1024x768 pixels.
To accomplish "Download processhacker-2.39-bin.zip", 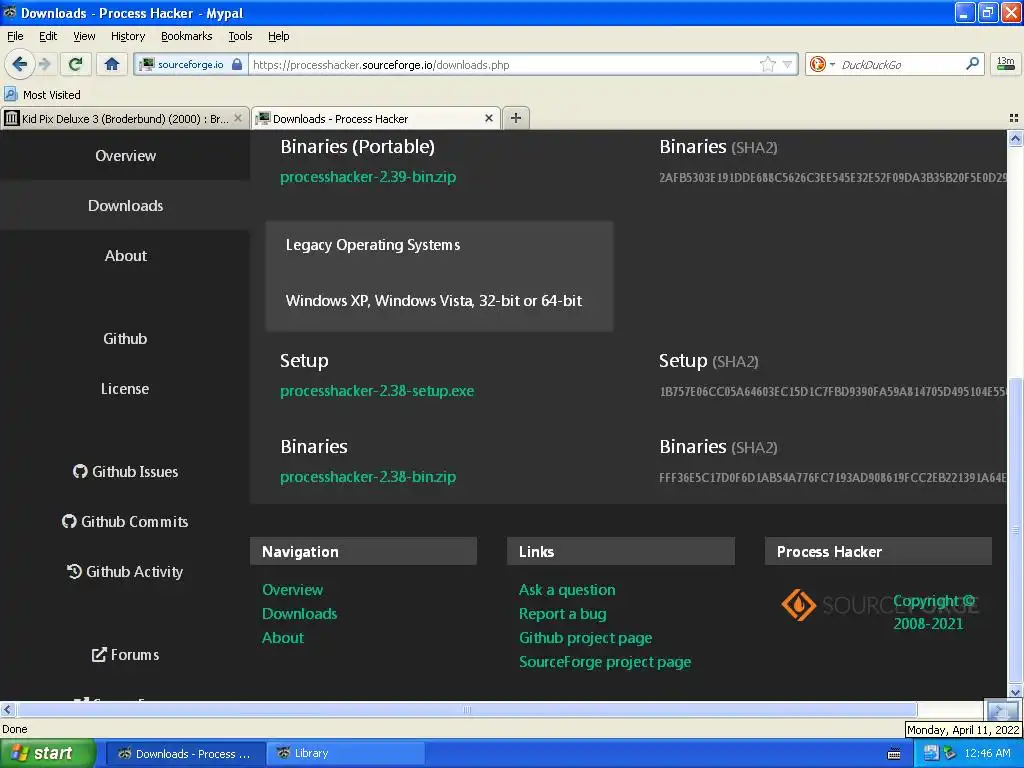I will pos(368,177).
